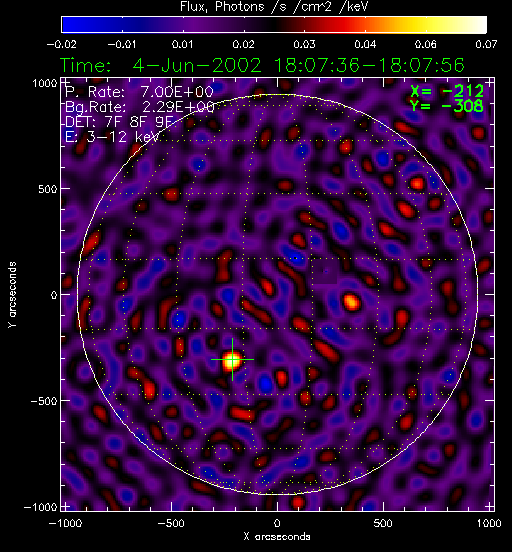This screenshot has width=512, height=552.
Task: Click the E: 3-12 keV label
Action: pyautogui.click(x=112, y=137)
